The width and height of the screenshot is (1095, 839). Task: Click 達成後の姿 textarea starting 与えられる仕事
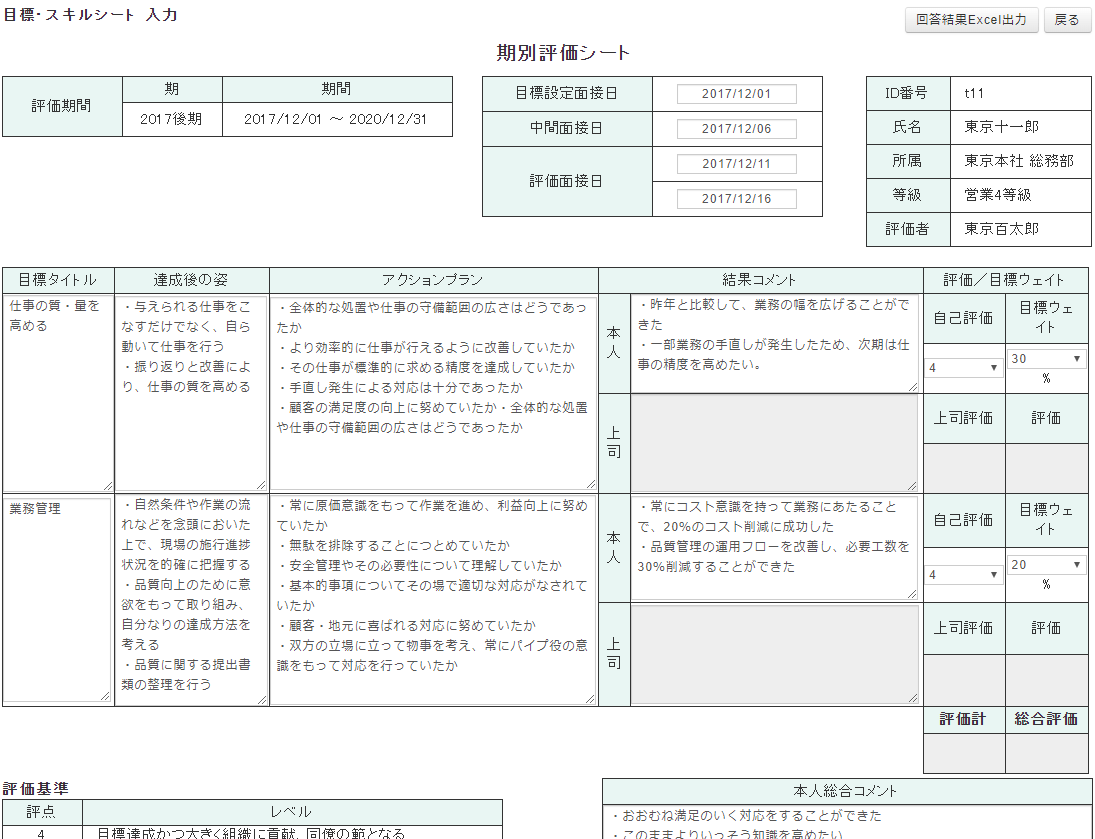click(x=191, y=393)
